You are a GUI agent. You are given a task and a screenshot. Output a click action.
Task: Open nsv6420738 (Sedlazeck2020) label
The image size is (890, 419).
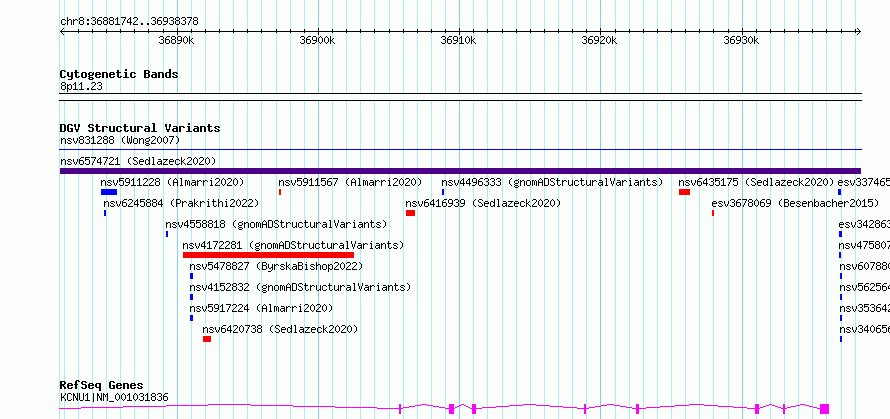click(280, 329)
